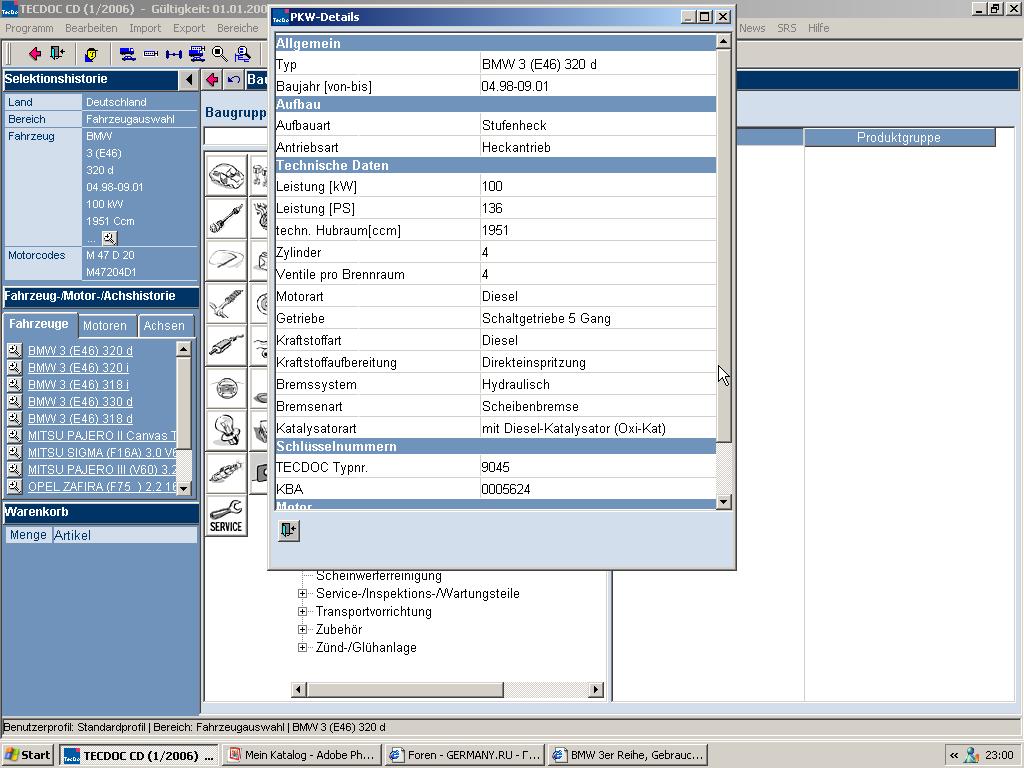The height and width of the screenshot is (768, 1024).
Task: Click scroll down arrow in vehicle history list
Action: [184, 488]
